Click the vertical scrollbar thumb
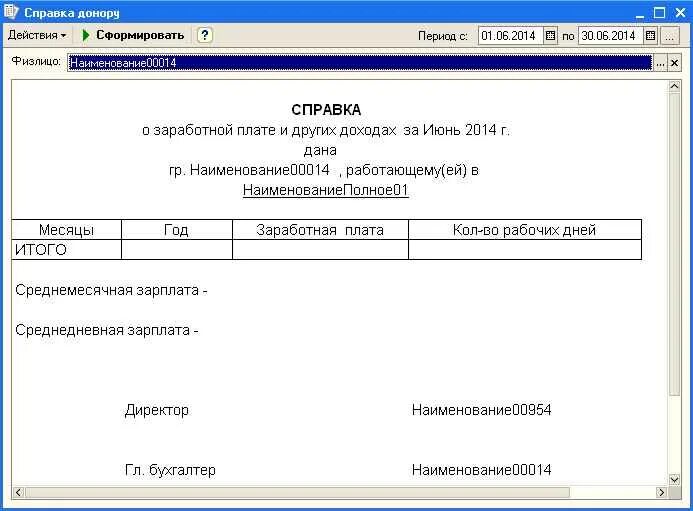This screenshot has height=511, width=693. coord(674,244)
